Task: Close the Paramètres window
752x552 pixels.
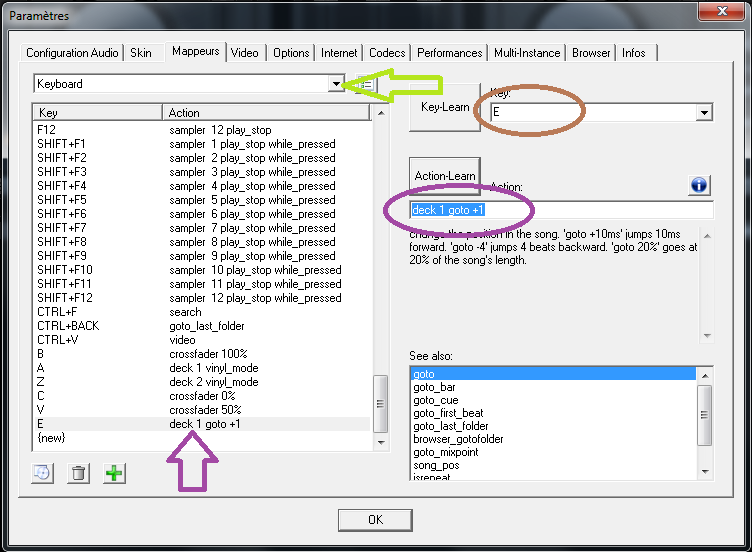Action: pyautogui.click(x=722, y=11)
